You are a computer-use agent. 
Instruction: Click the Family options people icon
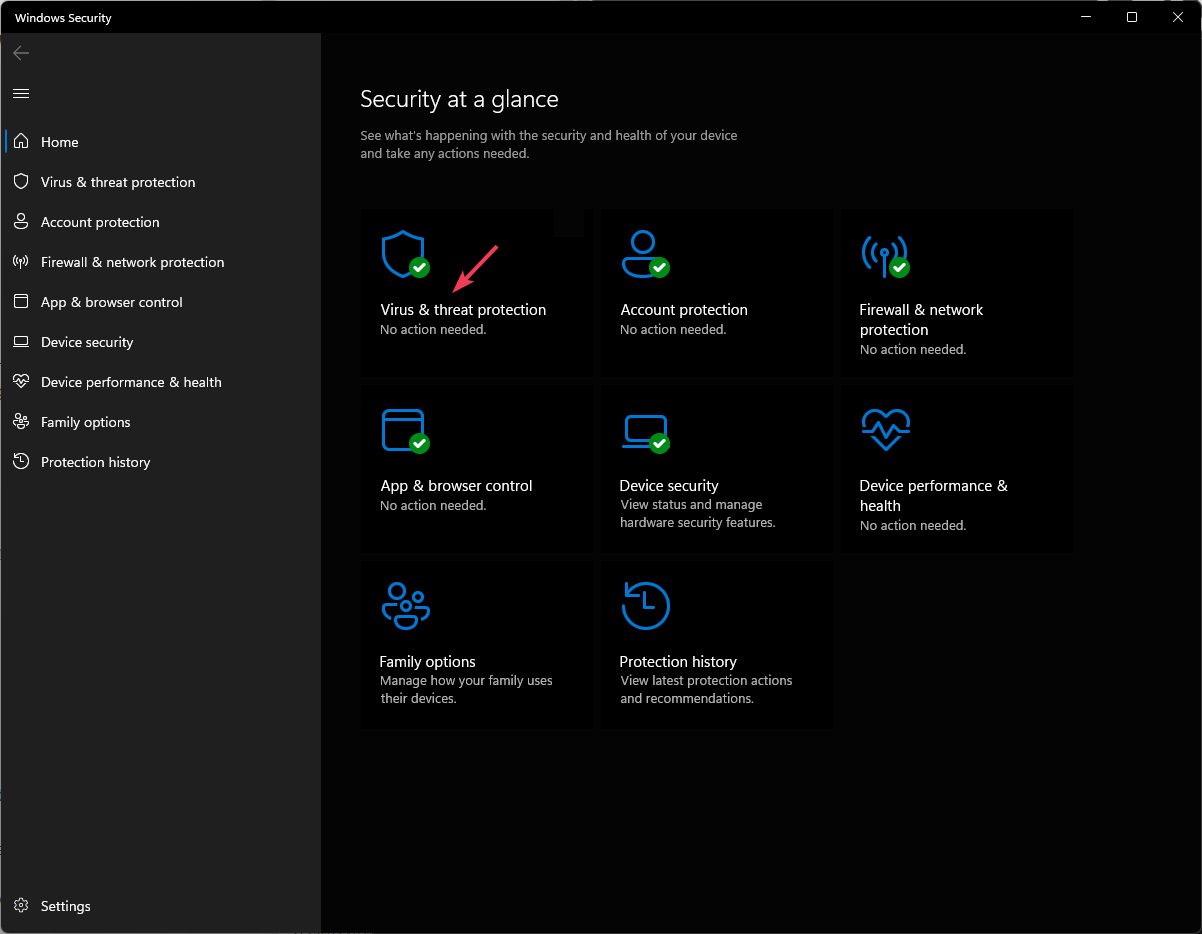[x=404, y=605]
